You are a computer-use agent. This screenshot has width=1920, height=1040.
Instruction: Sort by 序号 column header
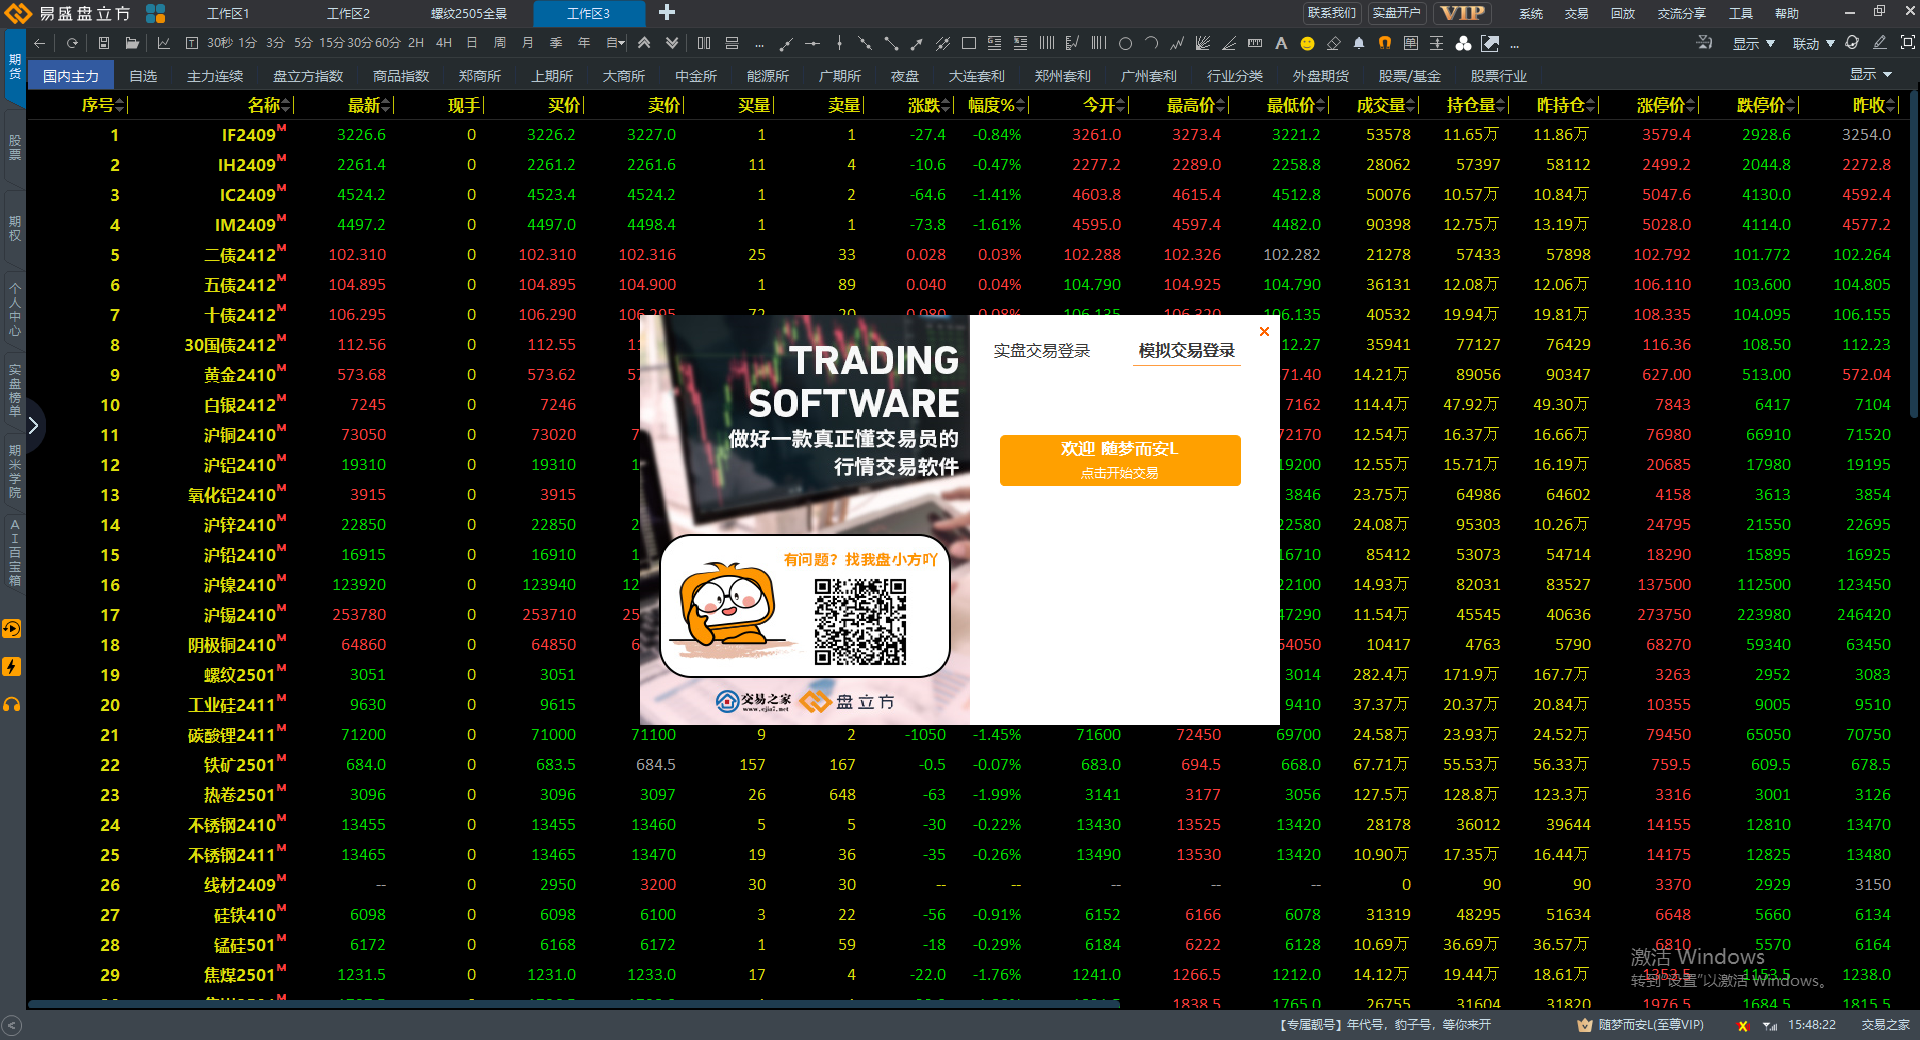[103, 105]
